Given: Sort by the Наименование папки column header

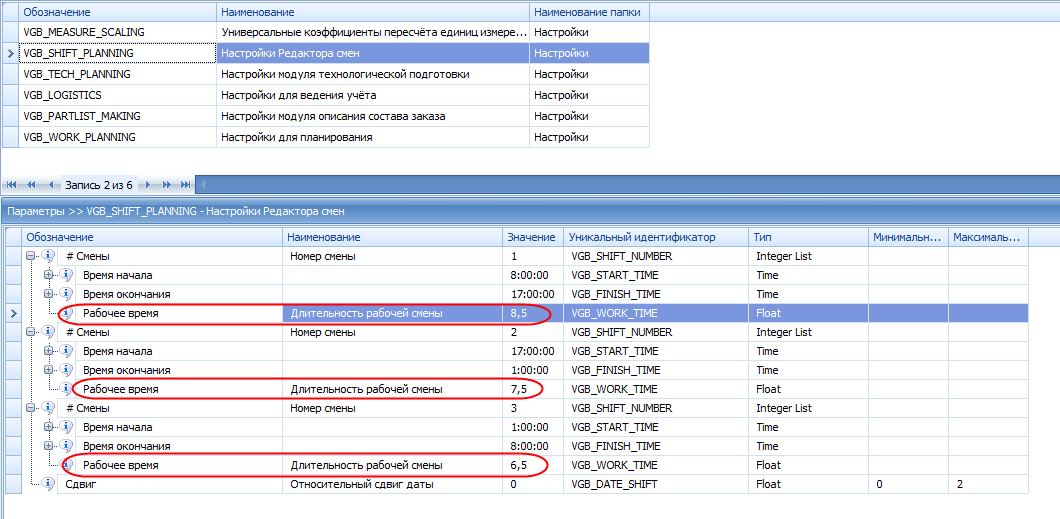Looking at the screenshot, I should tap(589, 12).
